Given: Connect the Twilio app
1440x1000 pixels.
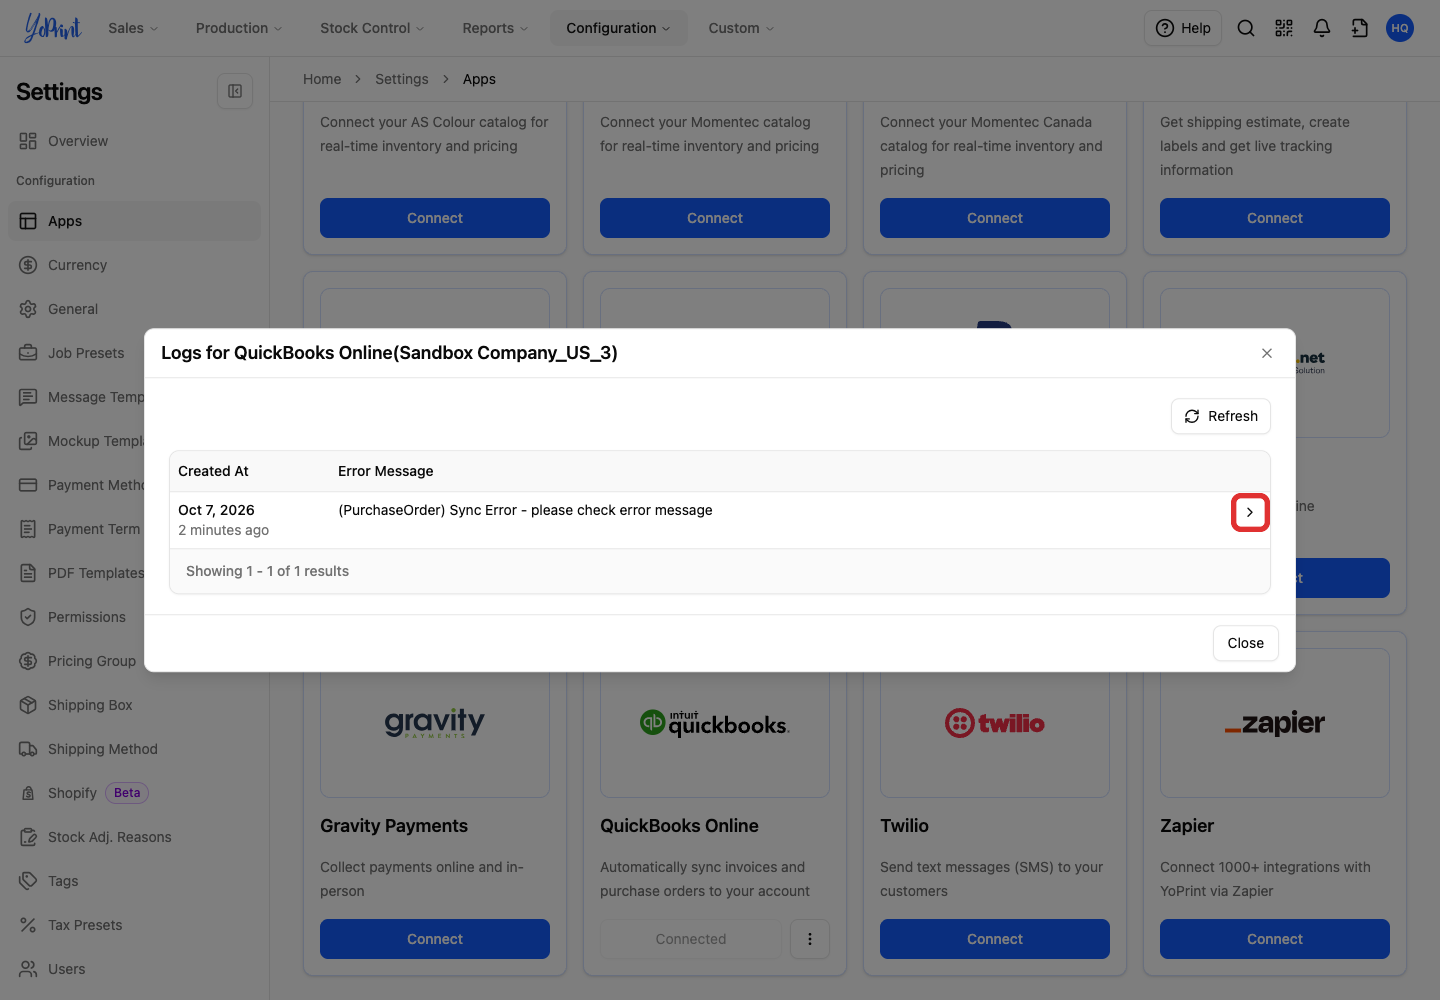Looking at the screenshot, I should (x=995, y=939).
